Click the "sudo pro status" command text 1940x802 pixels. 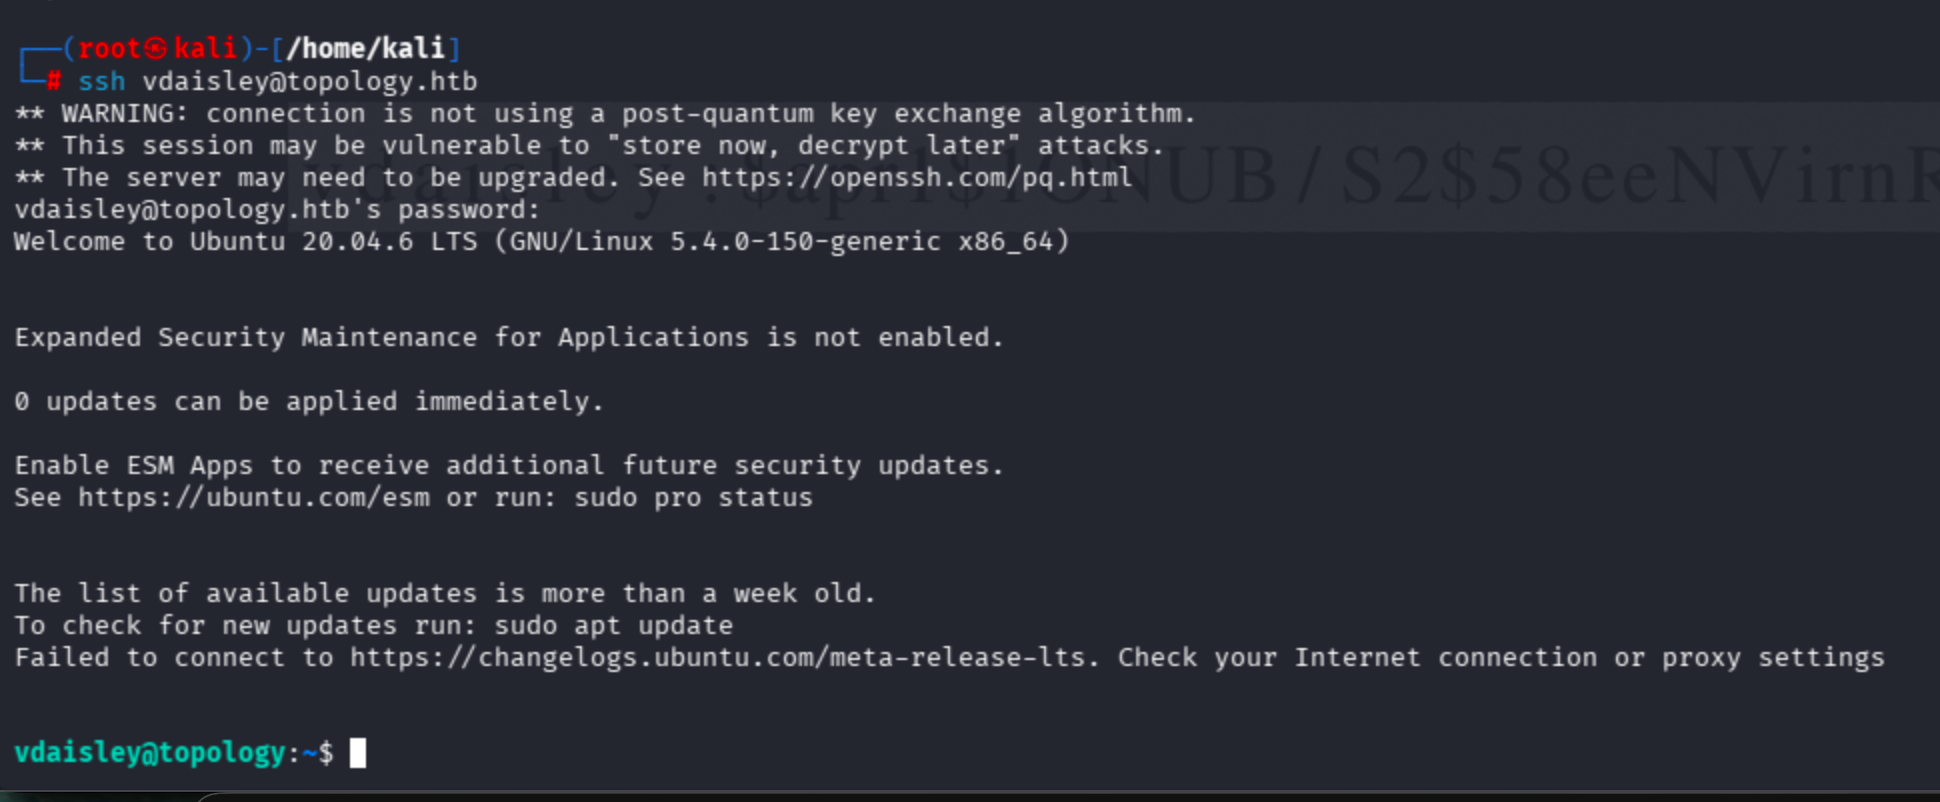click(x=693, y=498)
